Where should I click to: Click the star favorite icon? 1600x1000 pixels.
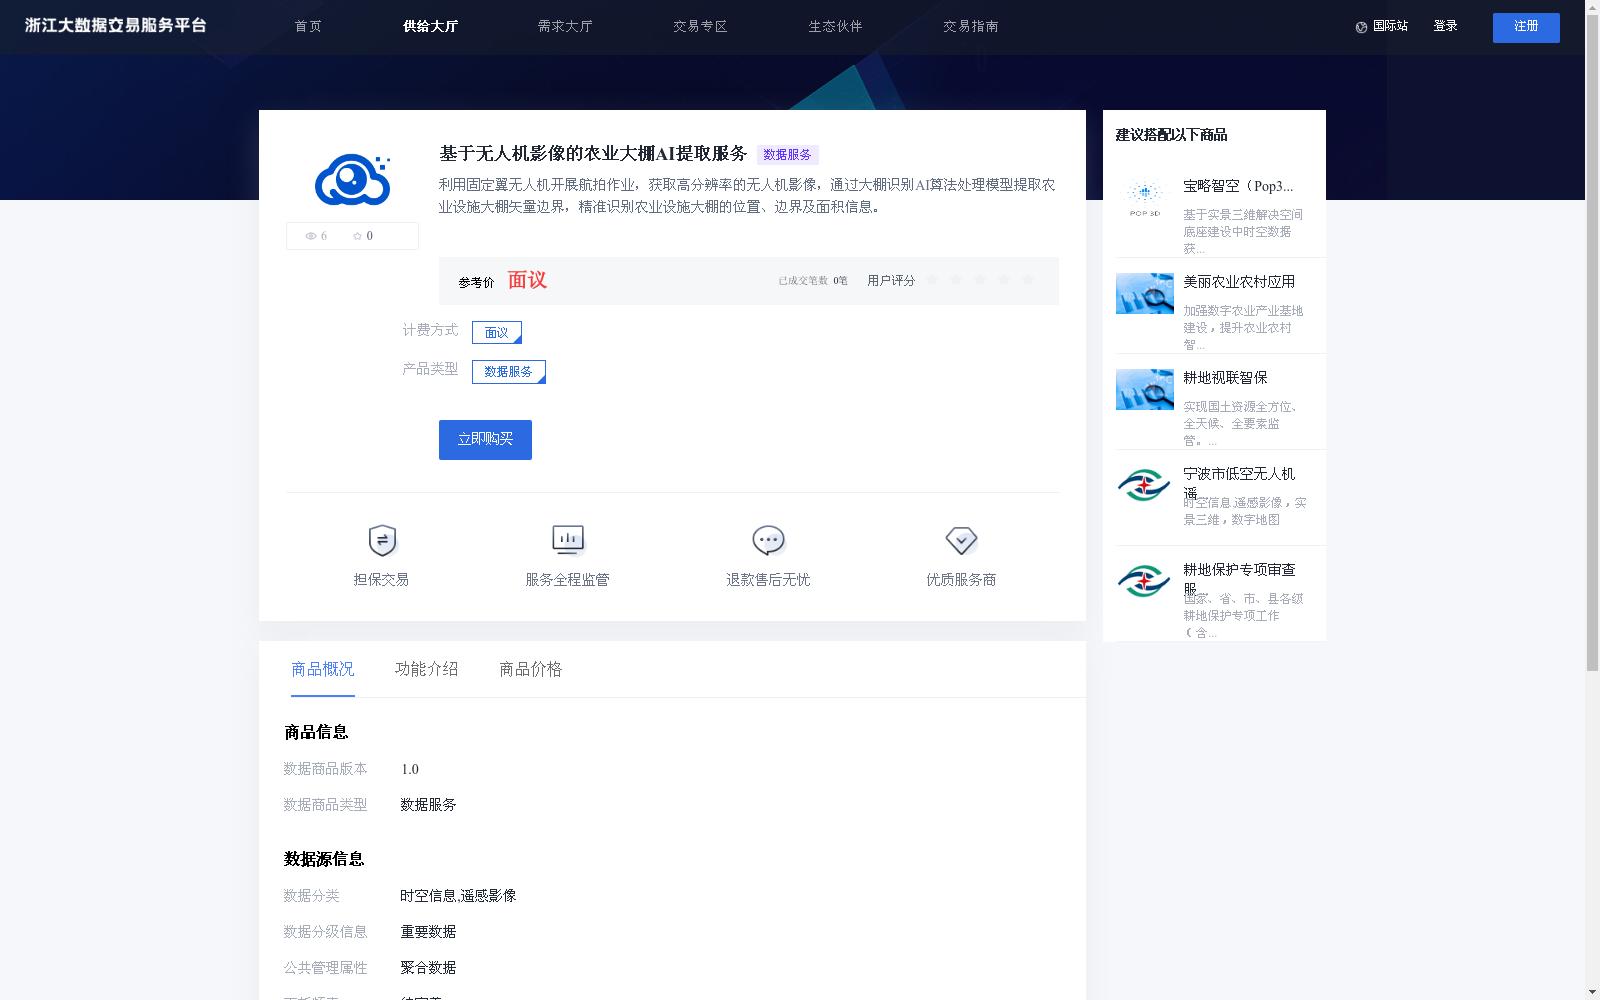click(357, 236)
